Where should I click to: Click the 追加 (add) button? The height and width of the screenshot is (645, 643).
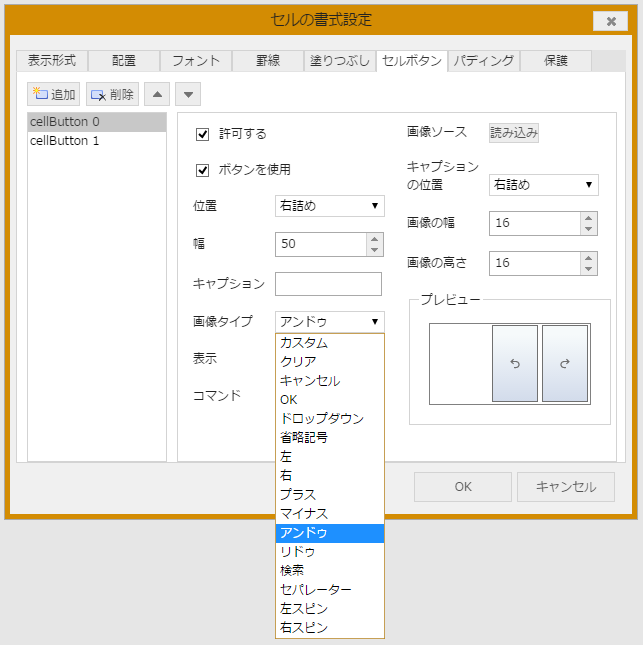click(53, 94)
